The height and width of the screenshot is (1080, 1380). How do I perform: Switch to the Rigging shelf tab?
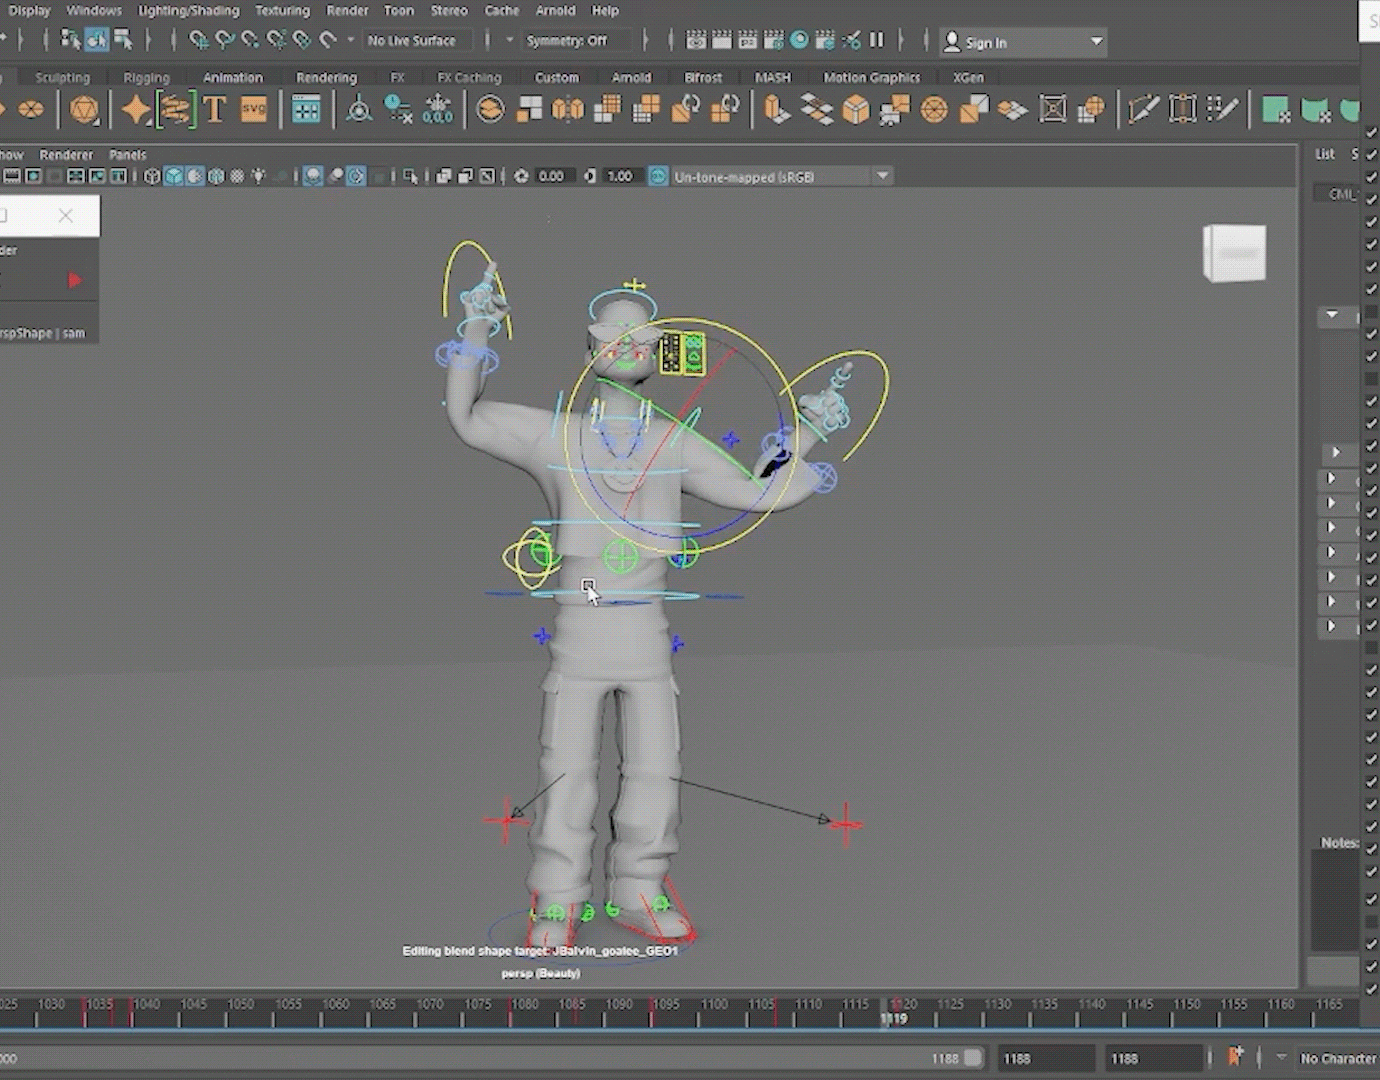pos(146,77)
